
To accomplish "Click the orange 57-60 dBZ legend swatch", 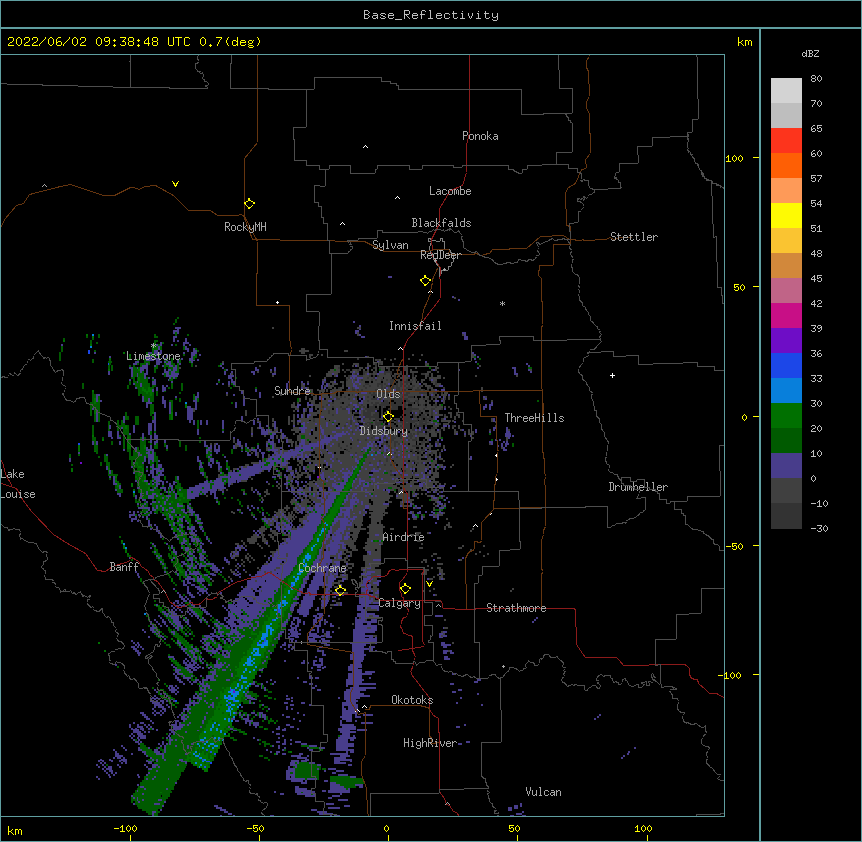I will pyautogui.click(x=786, y=166).
